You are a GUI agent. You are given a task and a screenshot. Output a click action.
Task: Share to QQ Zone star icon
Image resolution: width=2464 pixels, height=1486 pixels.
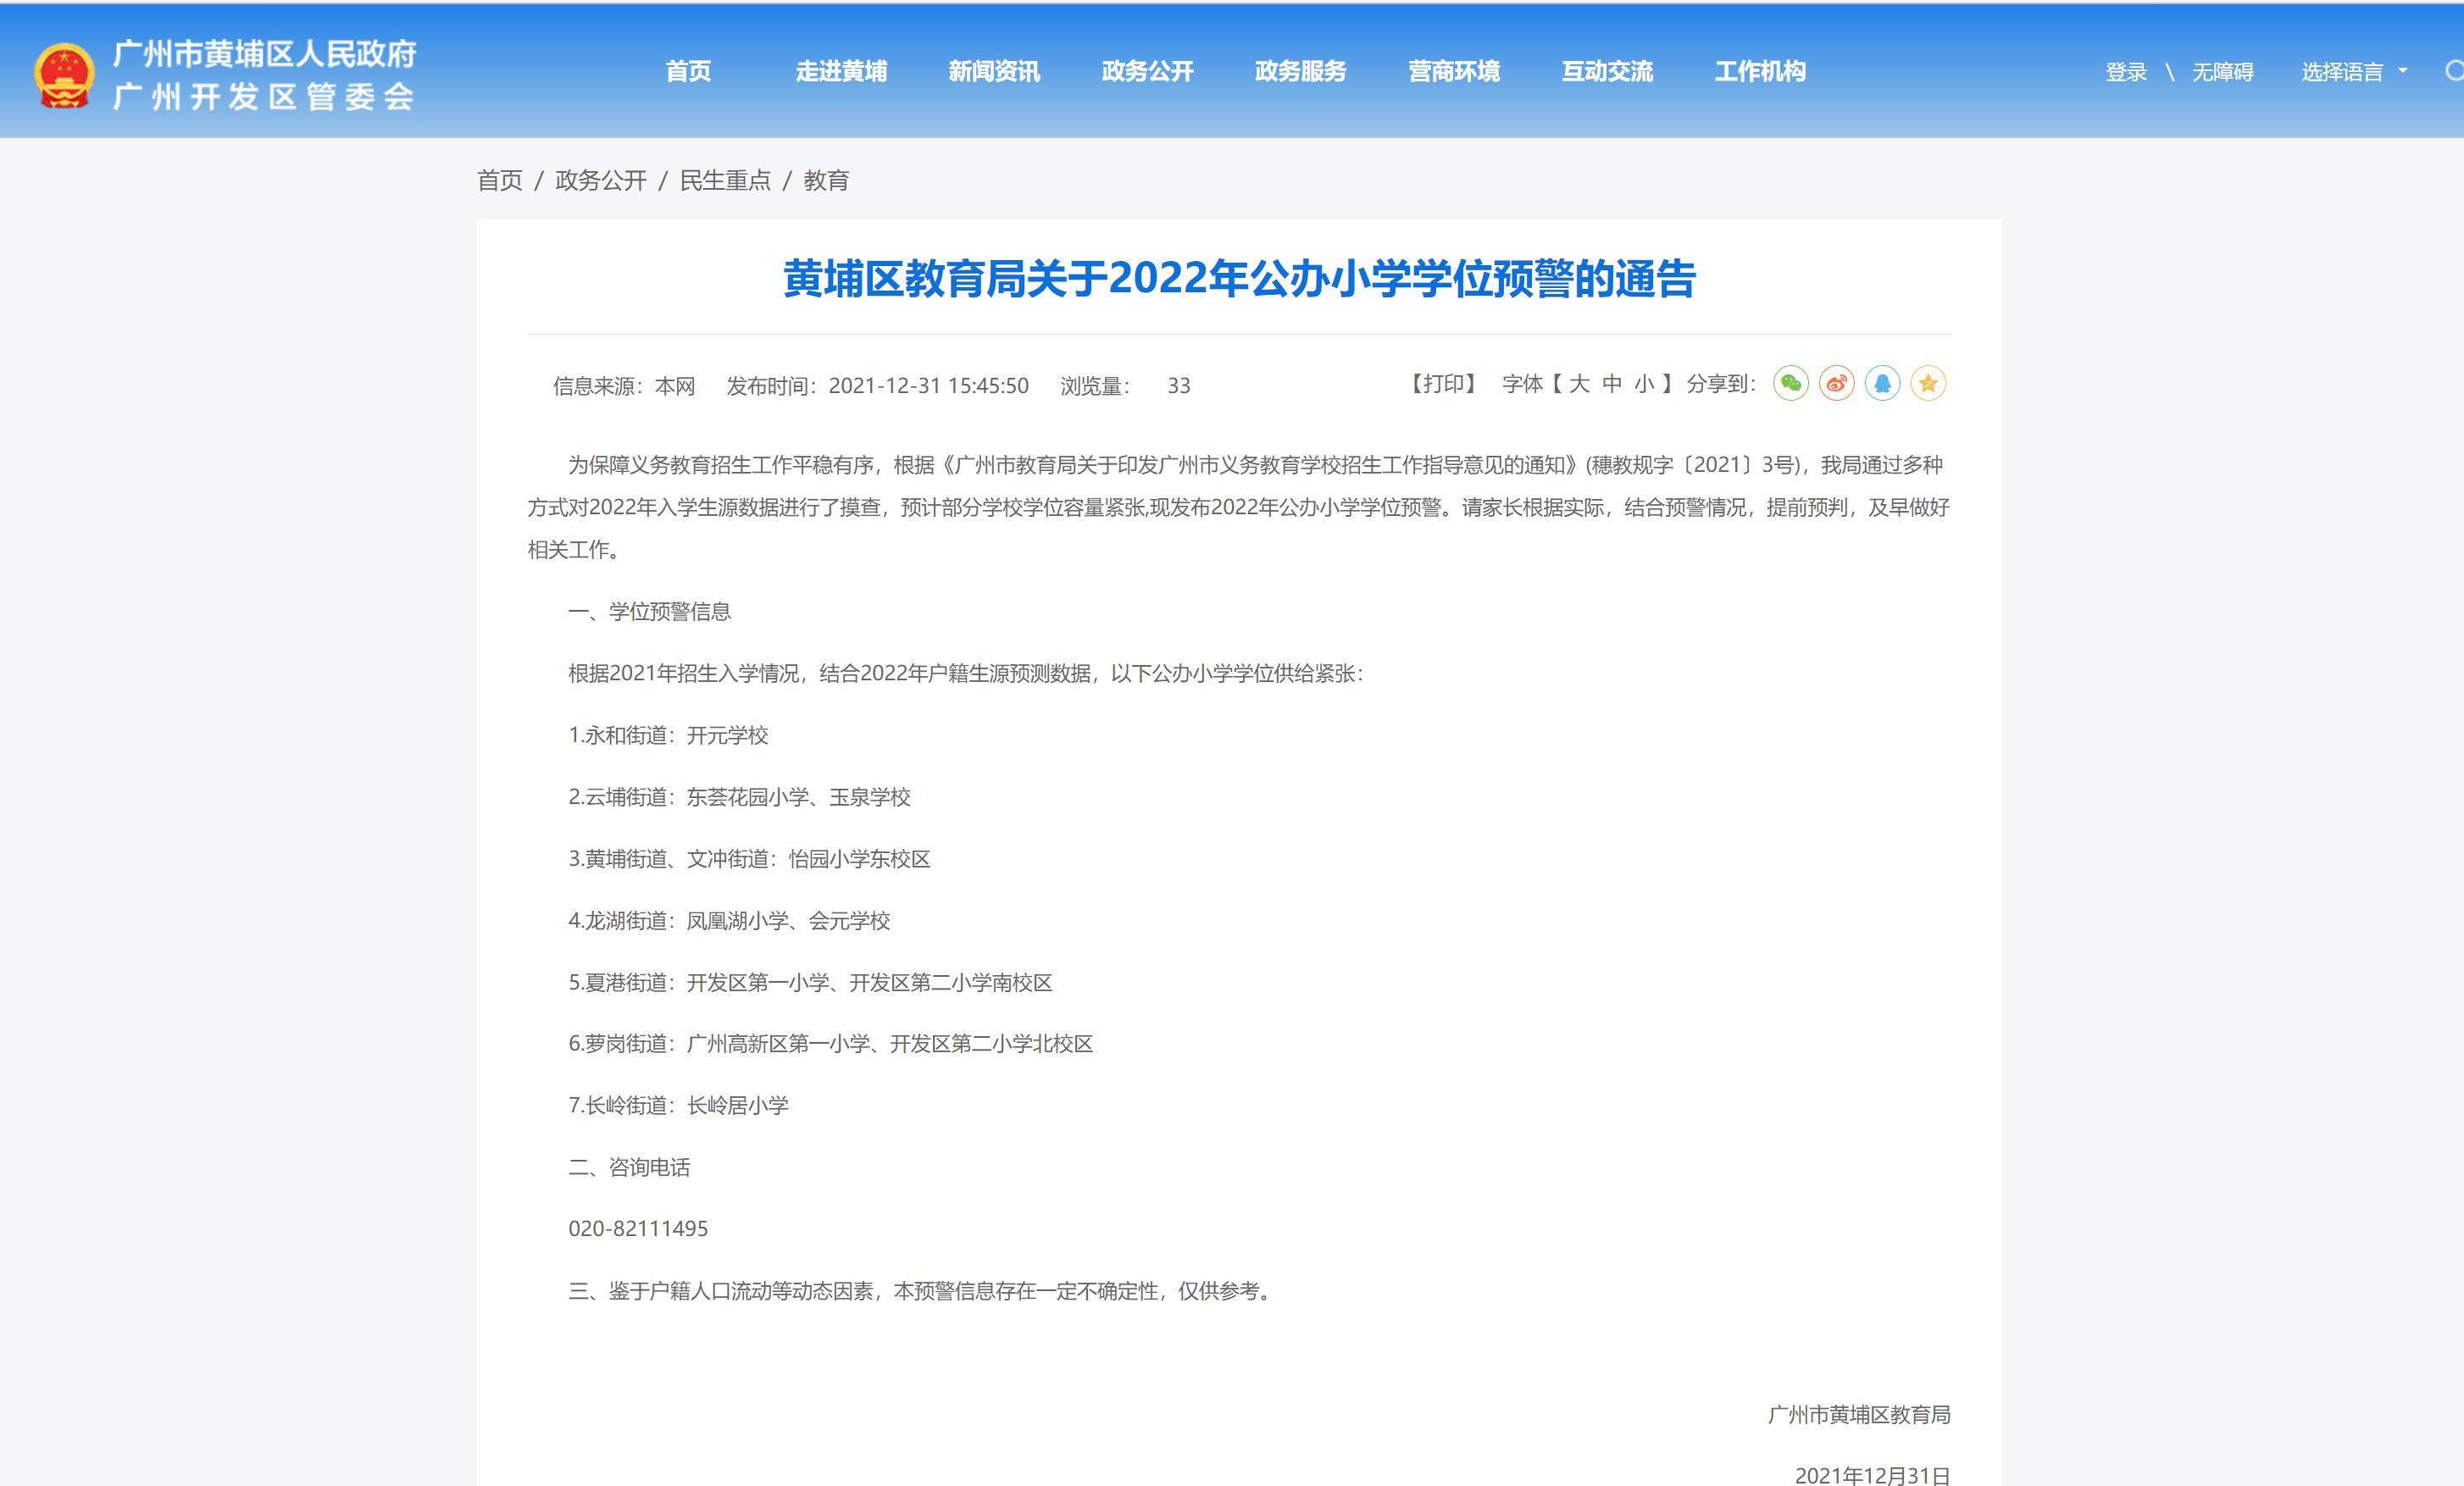(1928, 384)
